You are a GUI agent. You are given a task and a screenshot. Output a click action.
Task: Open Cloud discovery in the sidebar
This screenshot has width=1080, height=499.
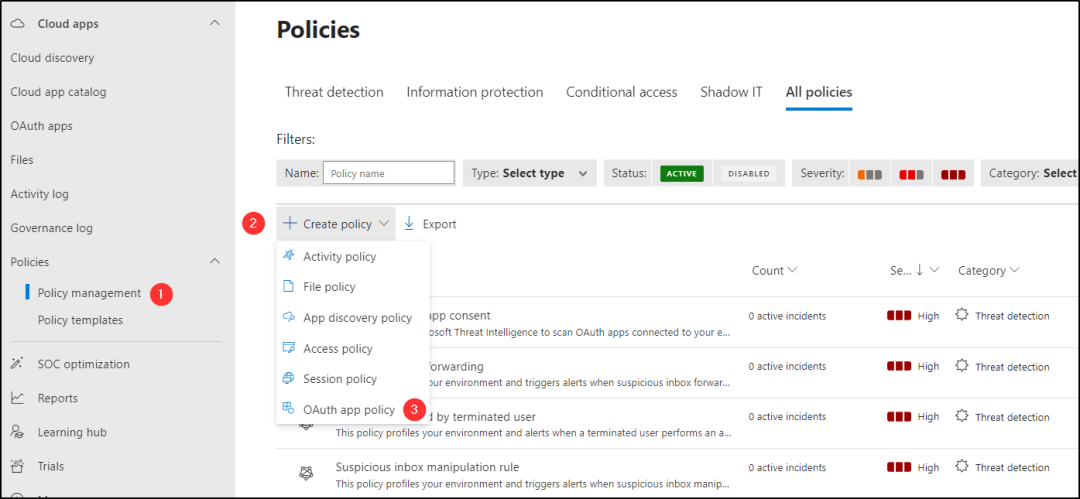[x=52, y=58]
